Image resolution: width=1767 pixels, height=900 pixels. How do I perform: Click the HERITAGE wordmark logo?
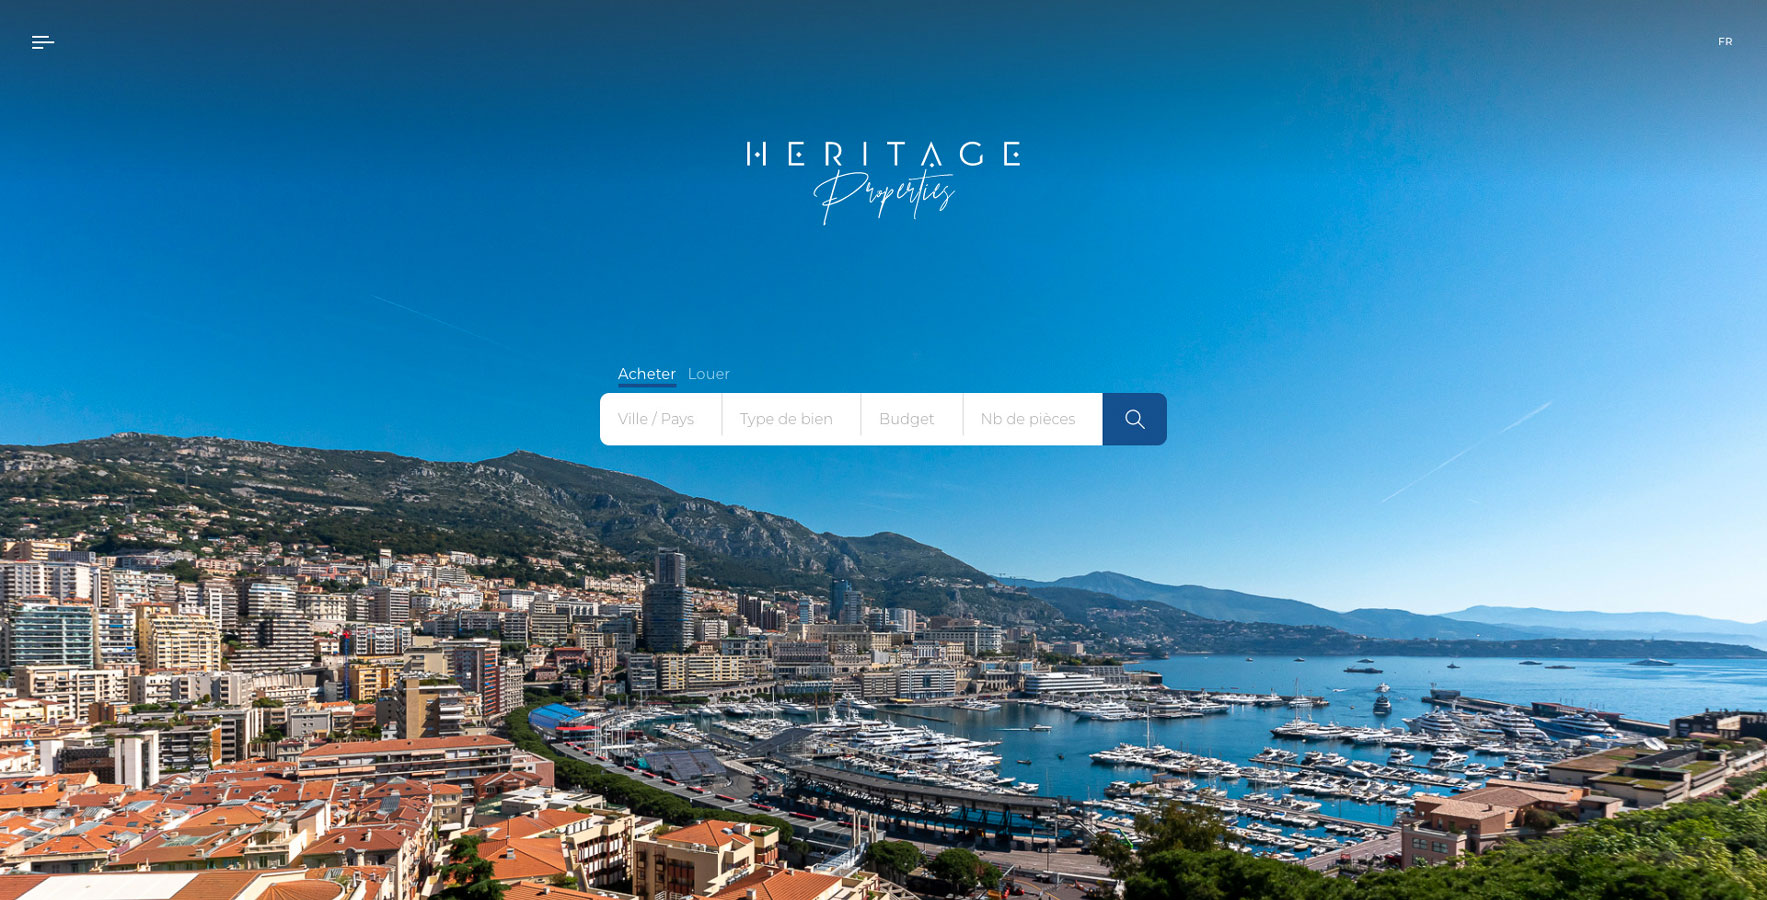coord(883,154)
